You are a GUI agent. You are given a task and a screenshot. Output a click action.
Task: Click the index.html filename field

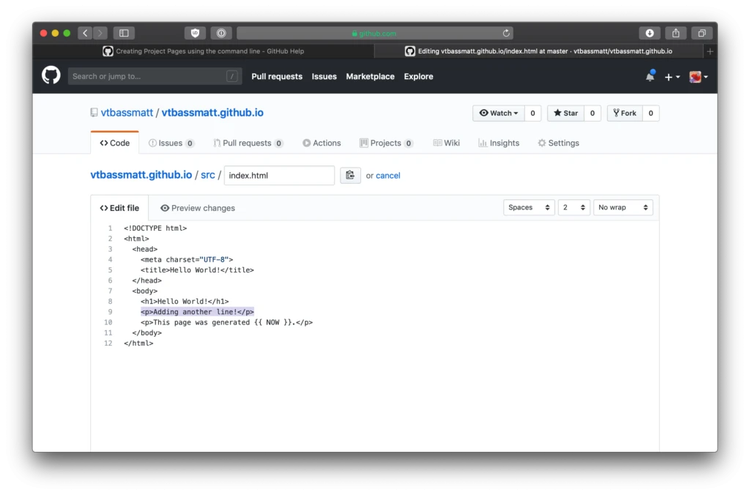pyautogui.click(x=279, y=175)
